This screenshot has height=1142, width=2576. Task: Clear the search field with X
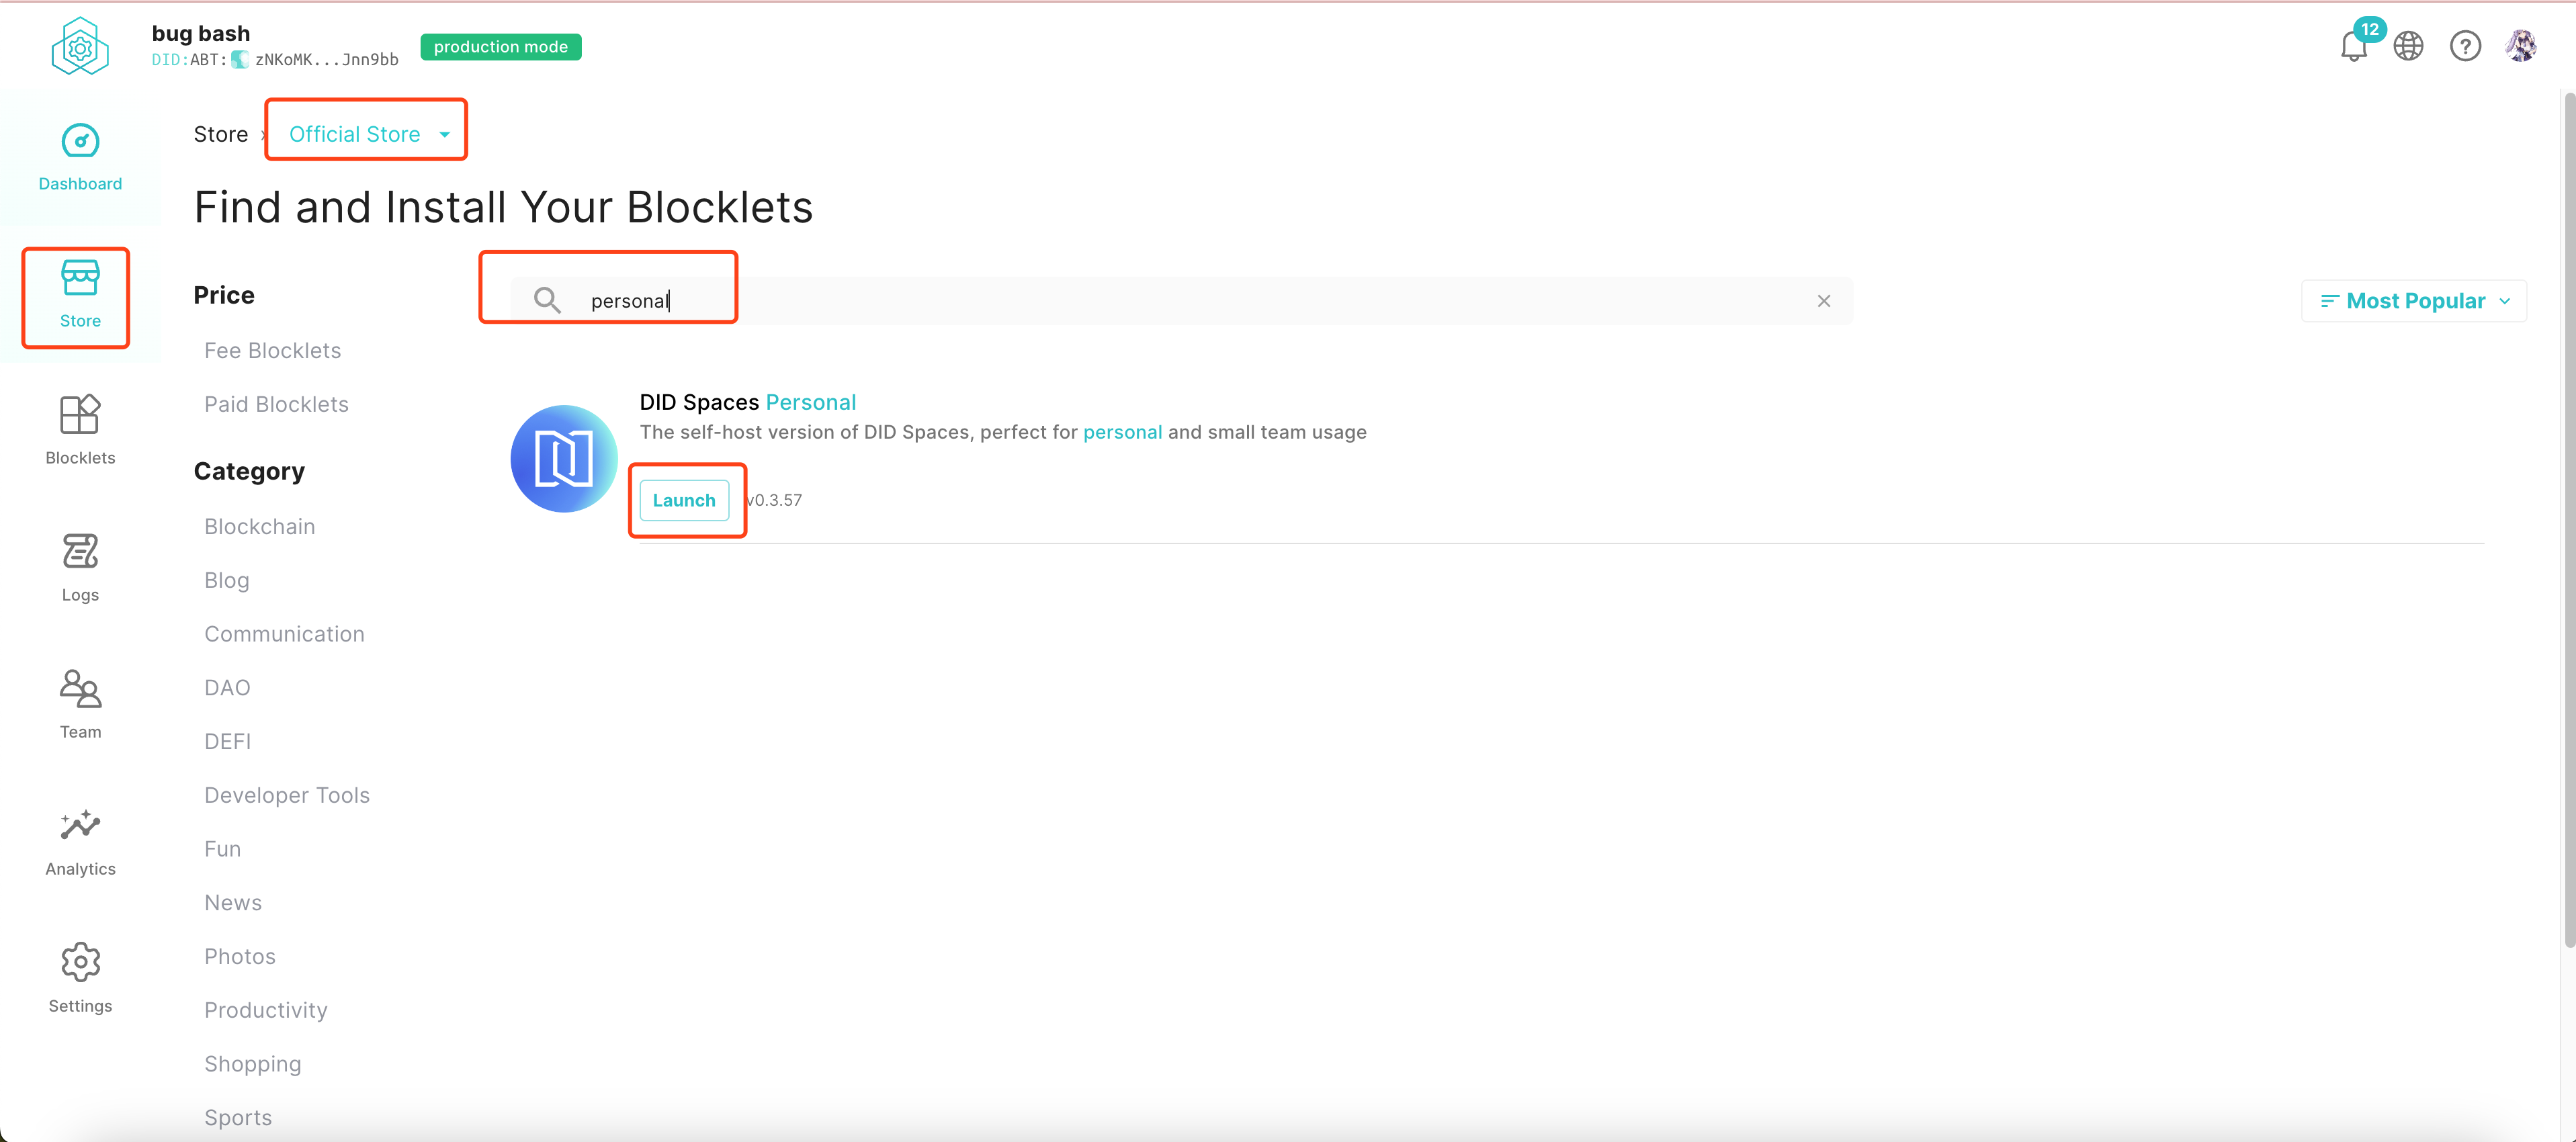coord(1824,301)
